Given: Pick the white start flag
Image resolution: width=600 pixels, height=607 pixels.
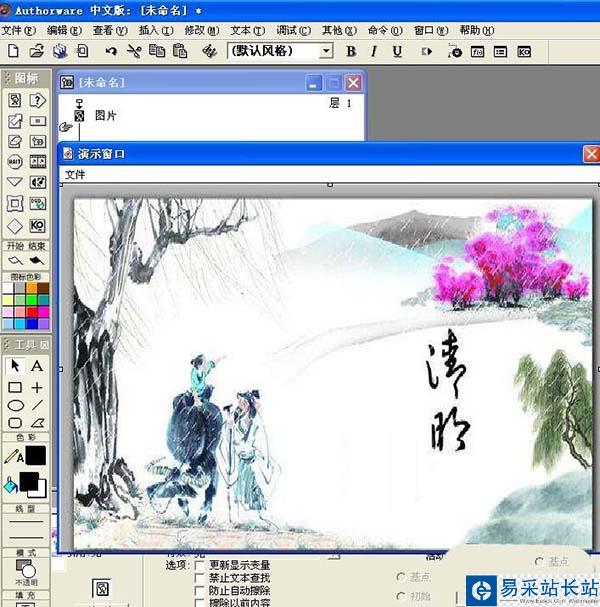Looking at the screenshot, I should 15,261.
